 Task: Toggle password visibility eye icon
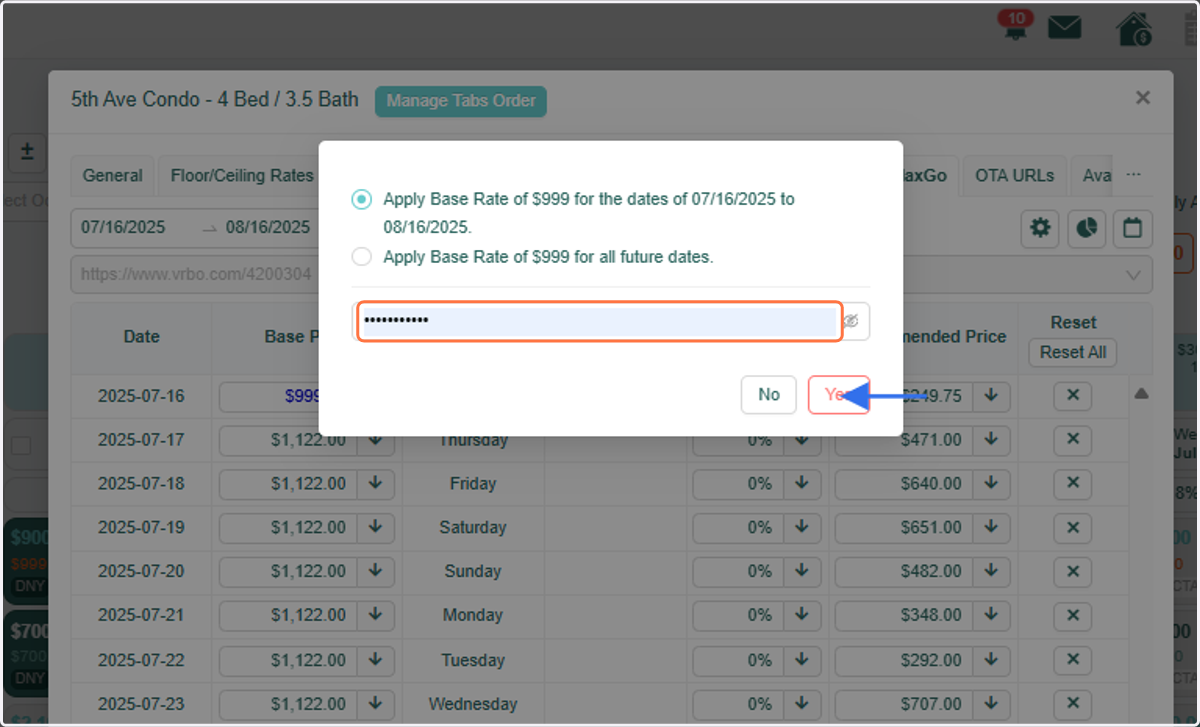pos(851,321)
